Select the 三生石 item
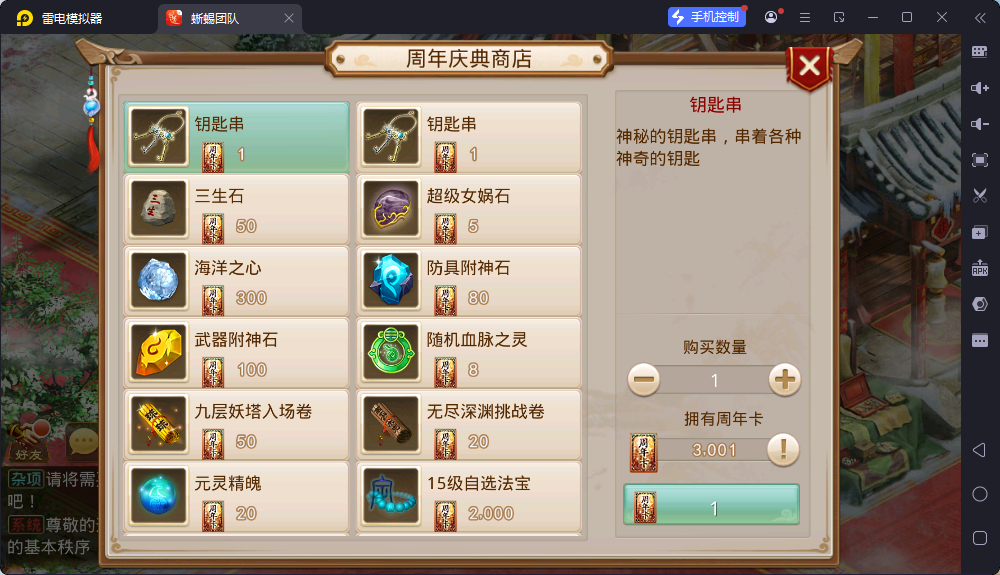 click(237, 210)
